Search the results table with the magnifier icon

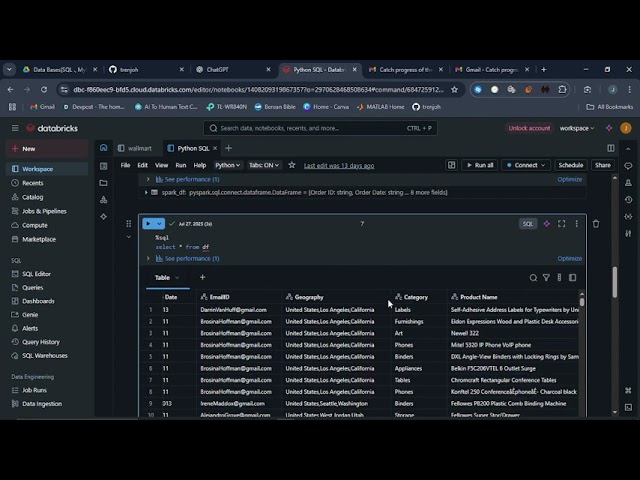[533, 278]
